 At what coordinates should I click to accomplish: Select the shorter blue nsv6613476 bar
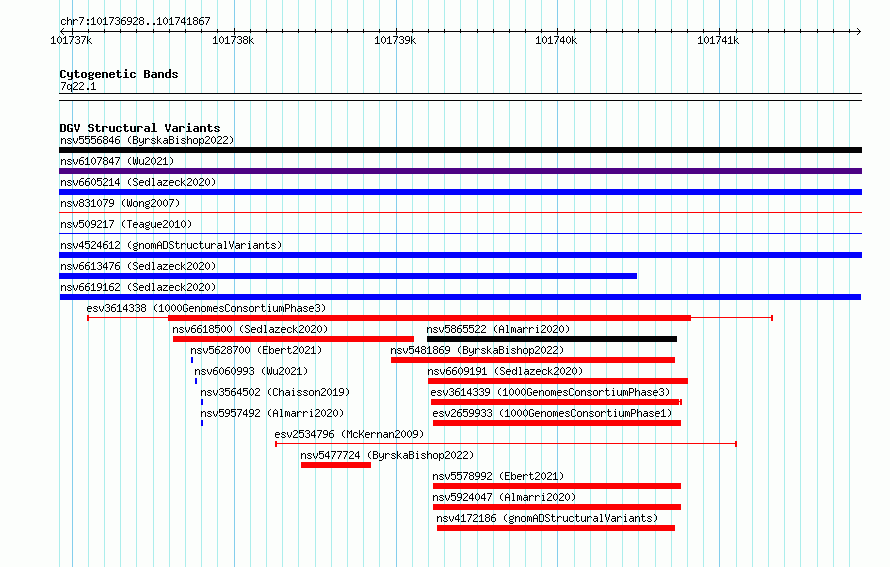348,276
